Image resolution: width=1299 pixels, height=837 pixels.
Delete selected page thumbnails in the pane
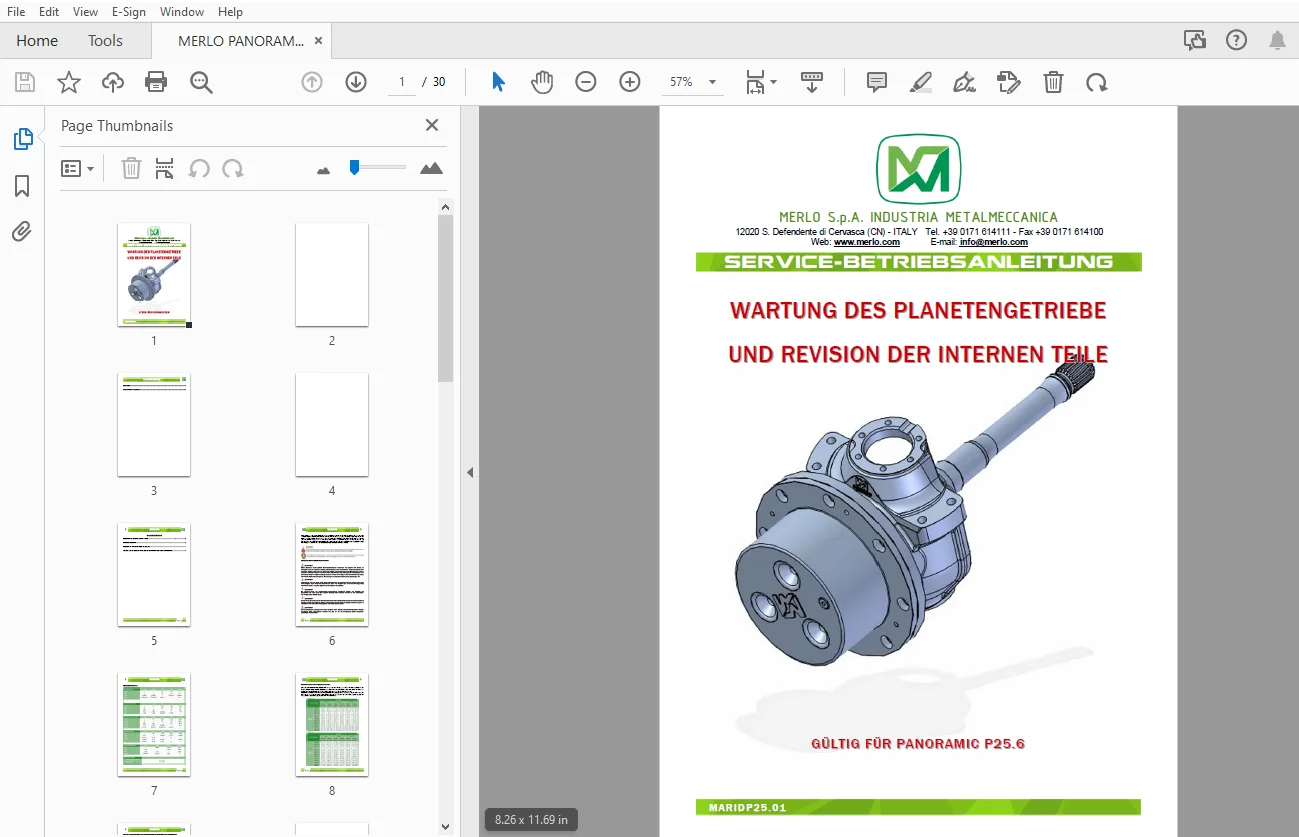(131, 168)
